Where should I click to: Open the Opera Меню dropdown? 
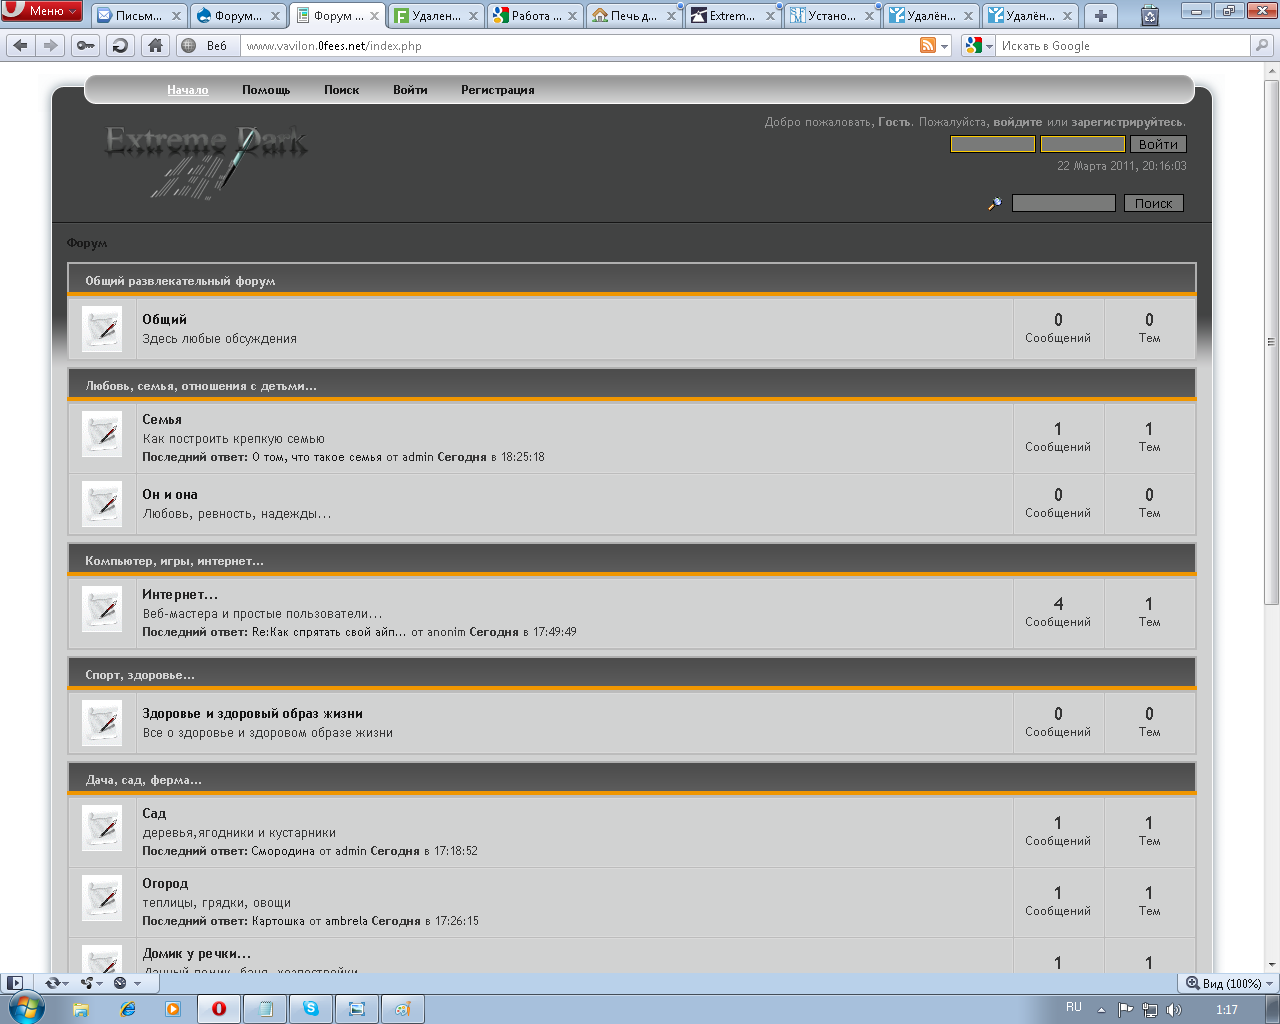(41, 11)
